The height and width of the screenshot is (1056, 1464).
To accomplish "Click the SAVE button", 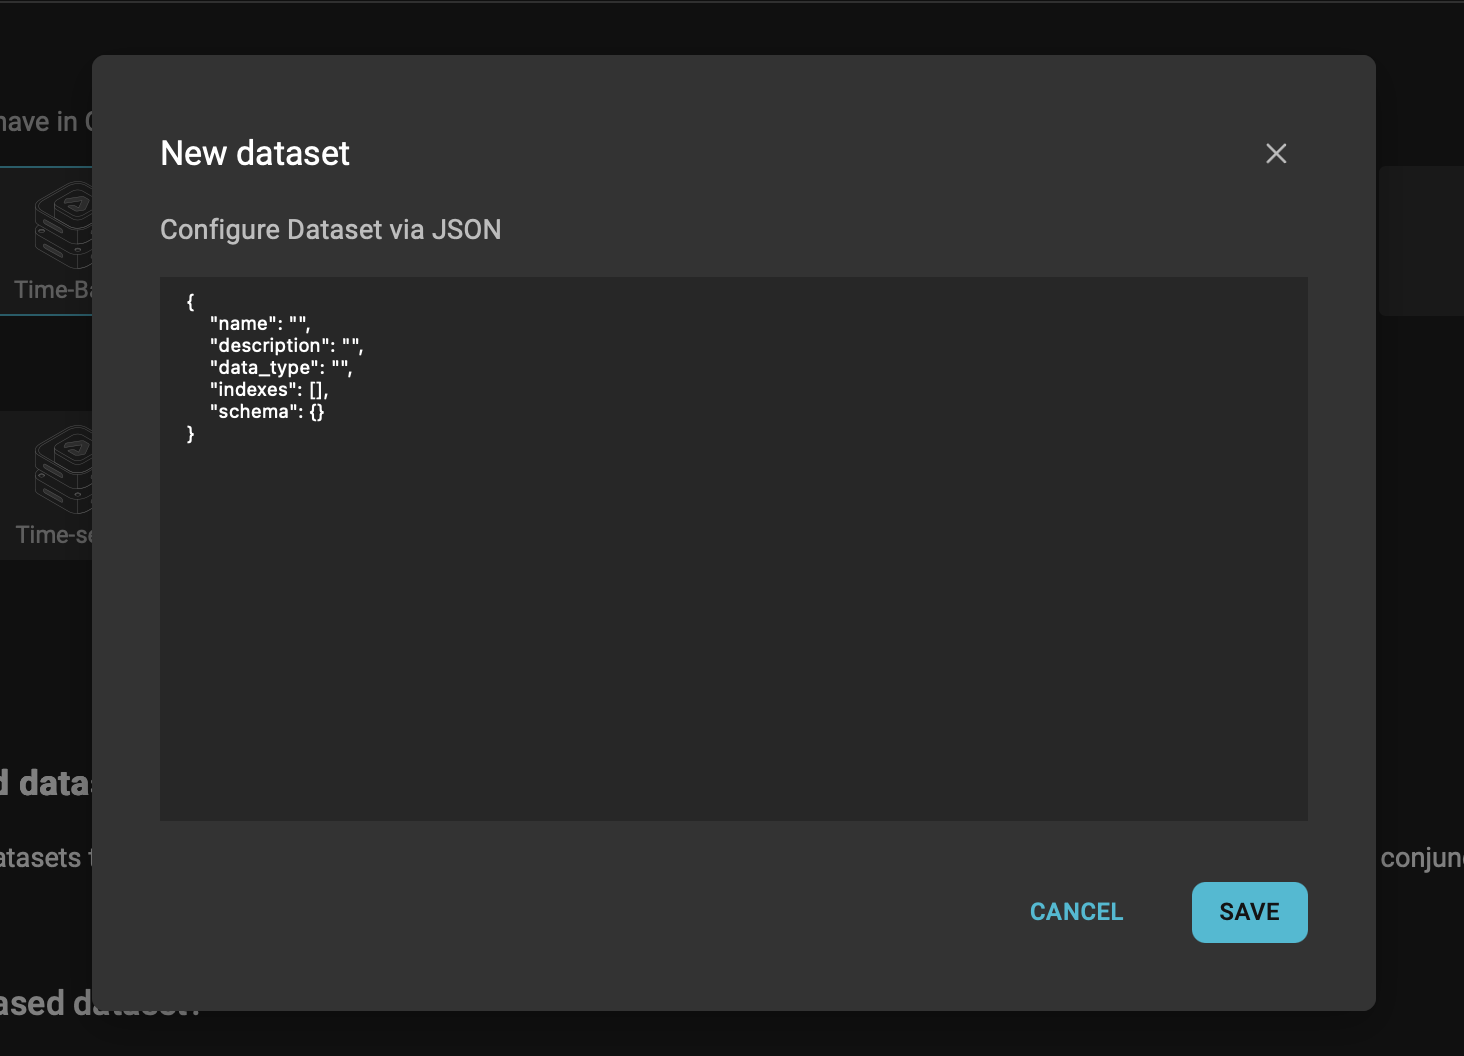I will [x=1249, y=912].
